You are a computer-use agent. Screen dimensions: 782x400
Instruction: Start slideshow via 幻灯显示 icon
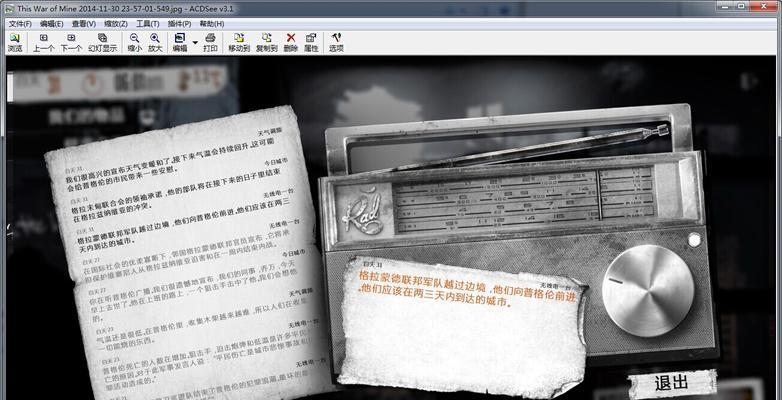click(103, 43)
